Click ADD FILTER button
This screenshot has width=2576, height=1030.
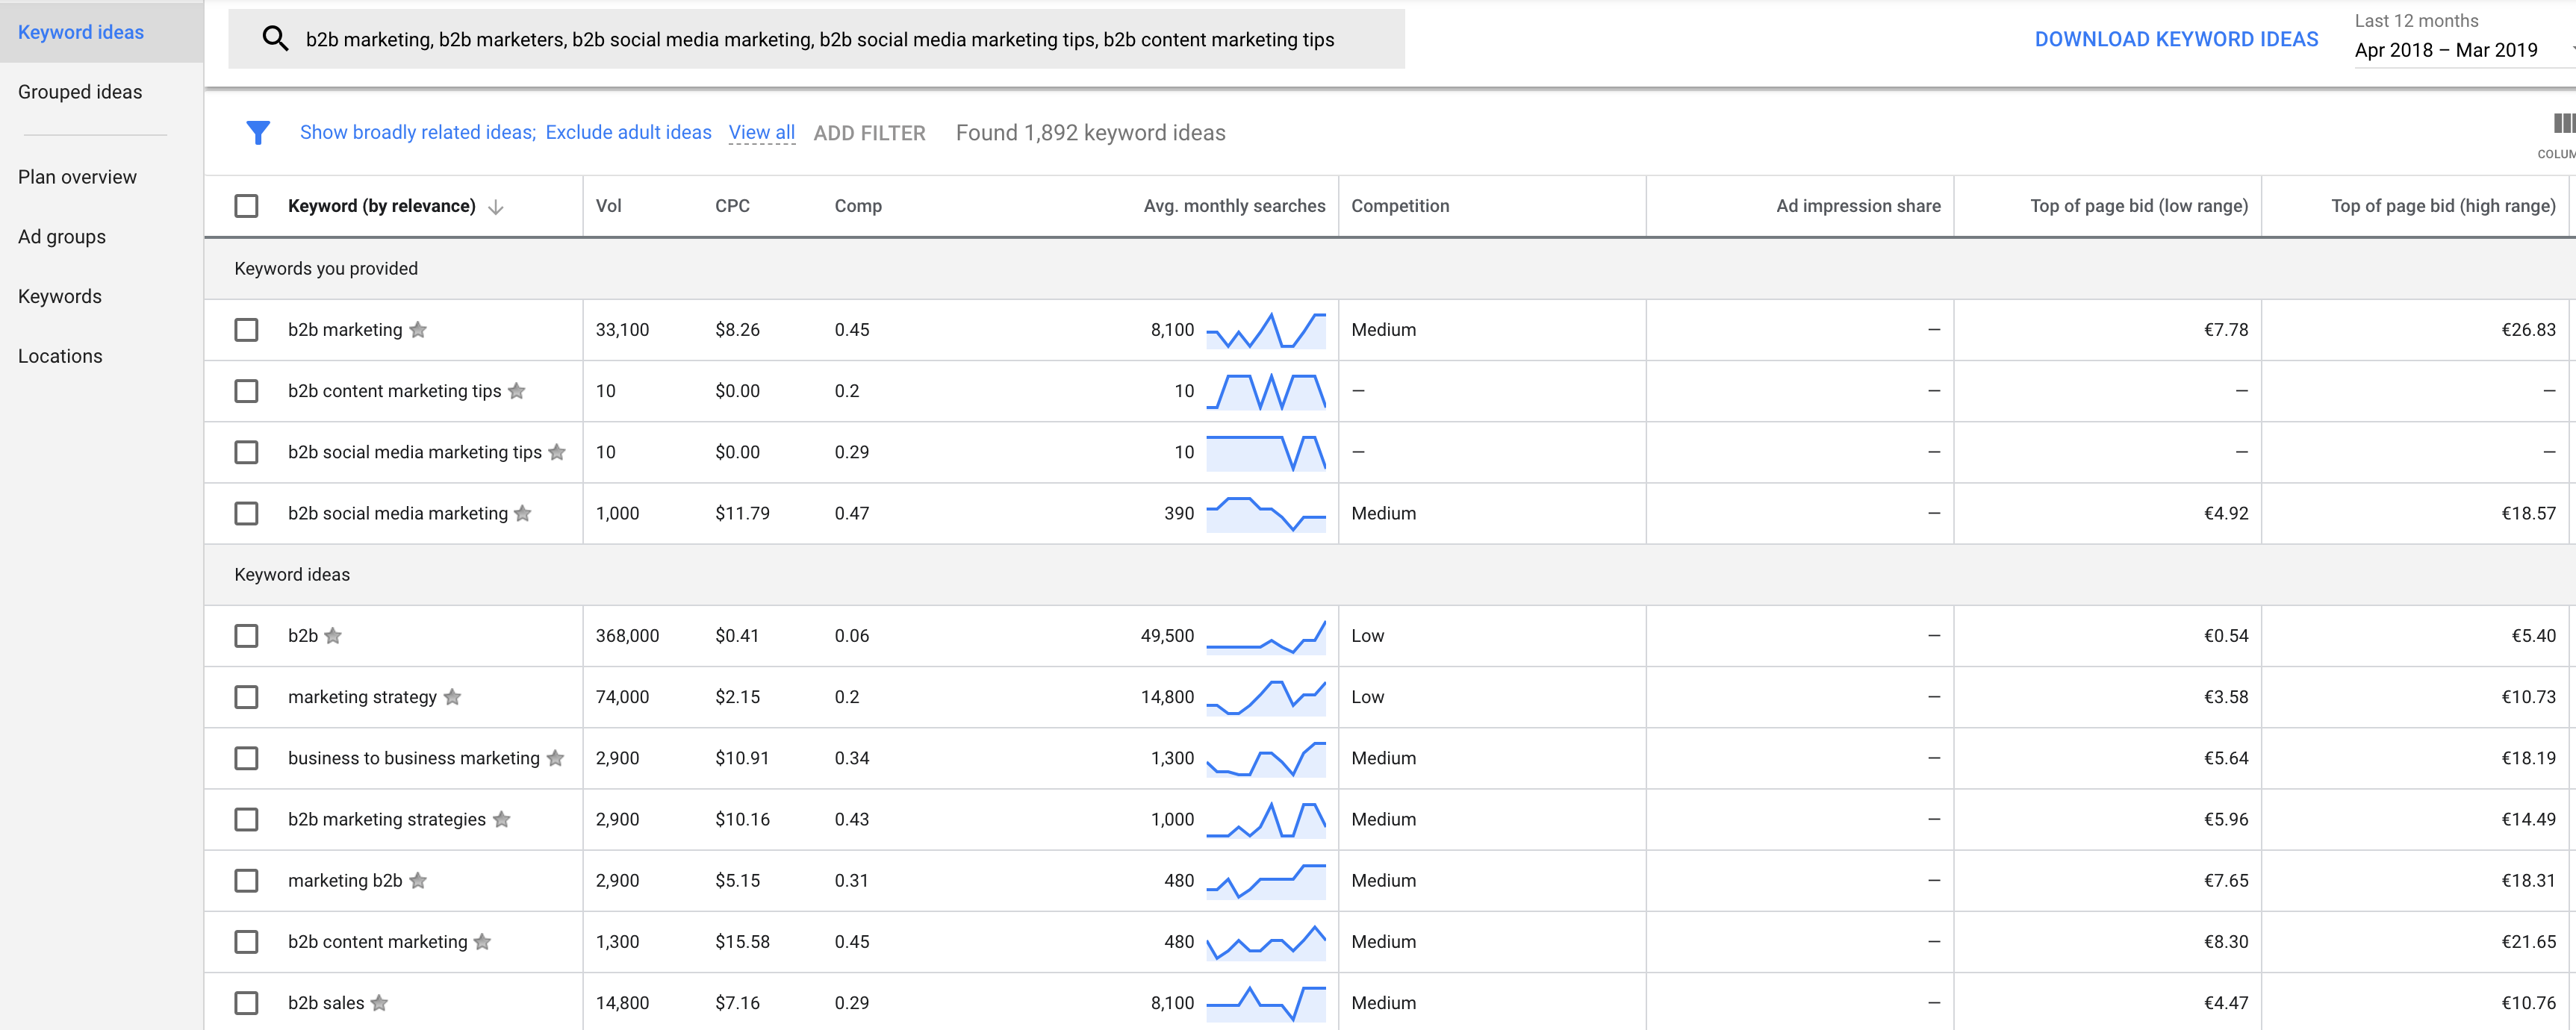[869, 133]
